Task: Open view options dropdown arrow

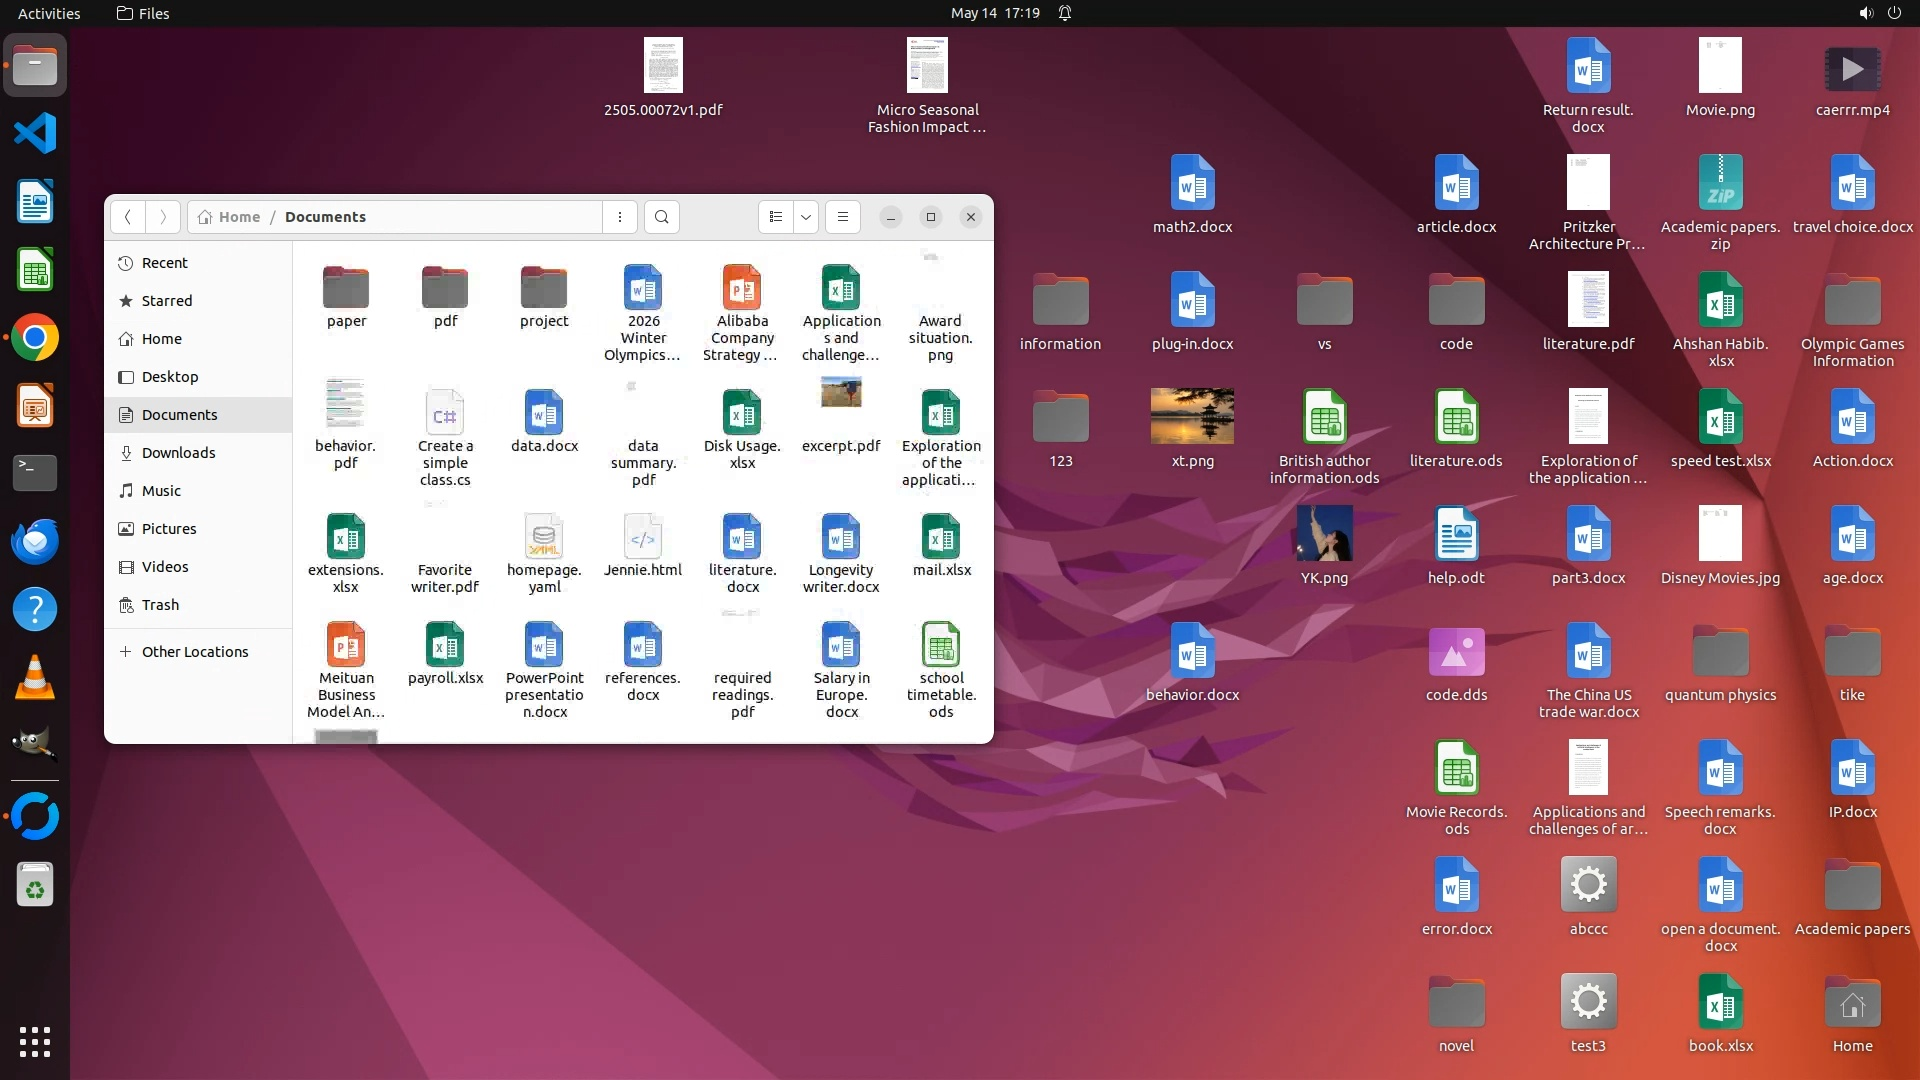Action: (x=806, y=217)
